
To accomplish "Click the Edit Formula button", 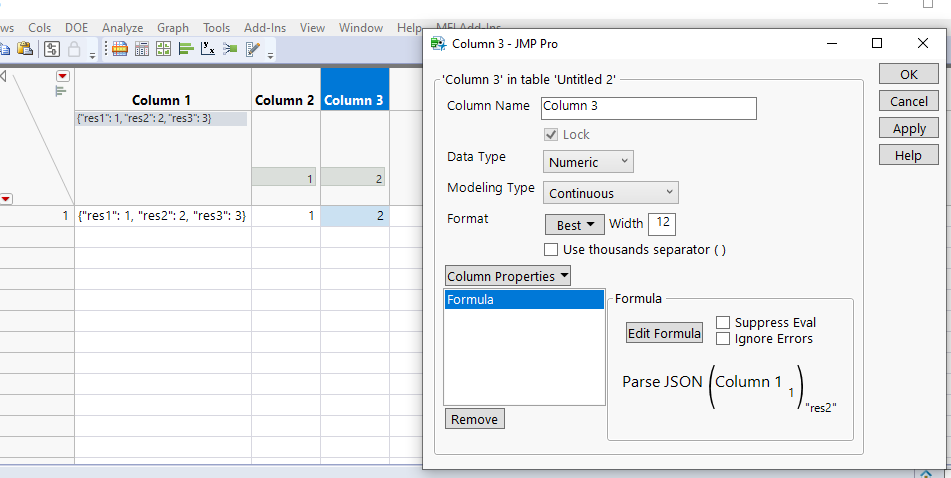I will [664, 334].
